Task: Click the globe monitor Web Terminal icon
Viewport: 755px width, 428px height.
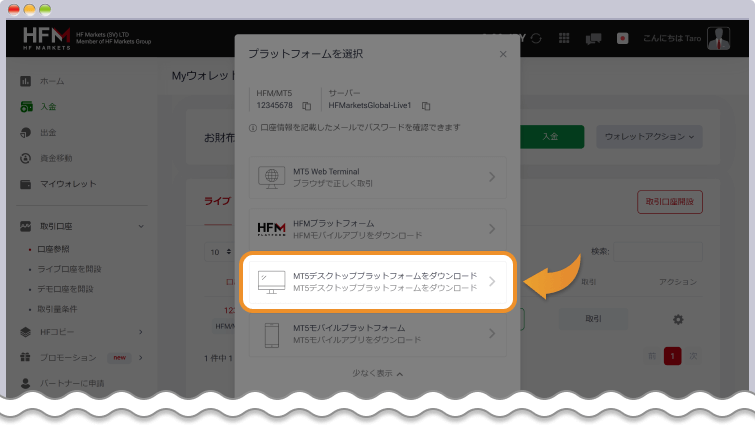Action: coord(271,177)
